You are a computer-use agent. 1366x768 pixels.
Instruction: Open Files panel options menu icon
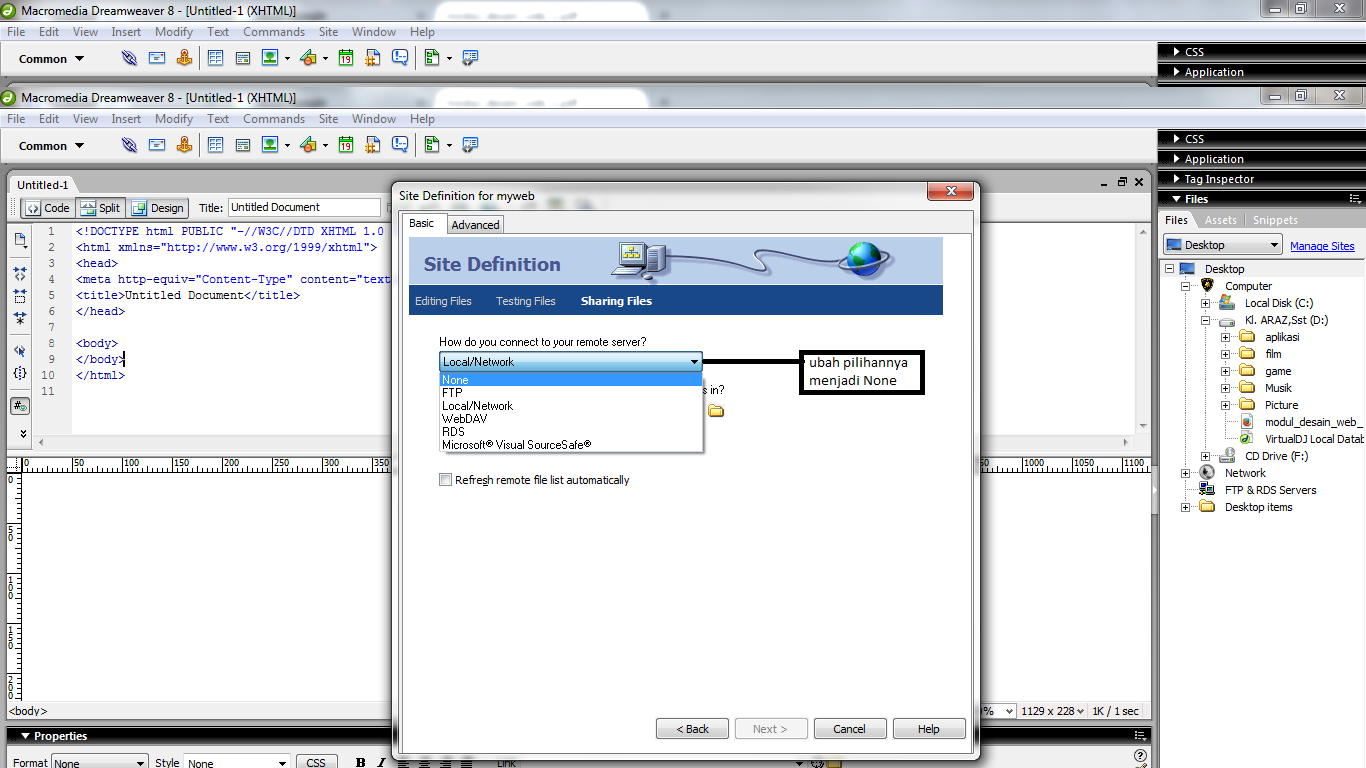1355,199
